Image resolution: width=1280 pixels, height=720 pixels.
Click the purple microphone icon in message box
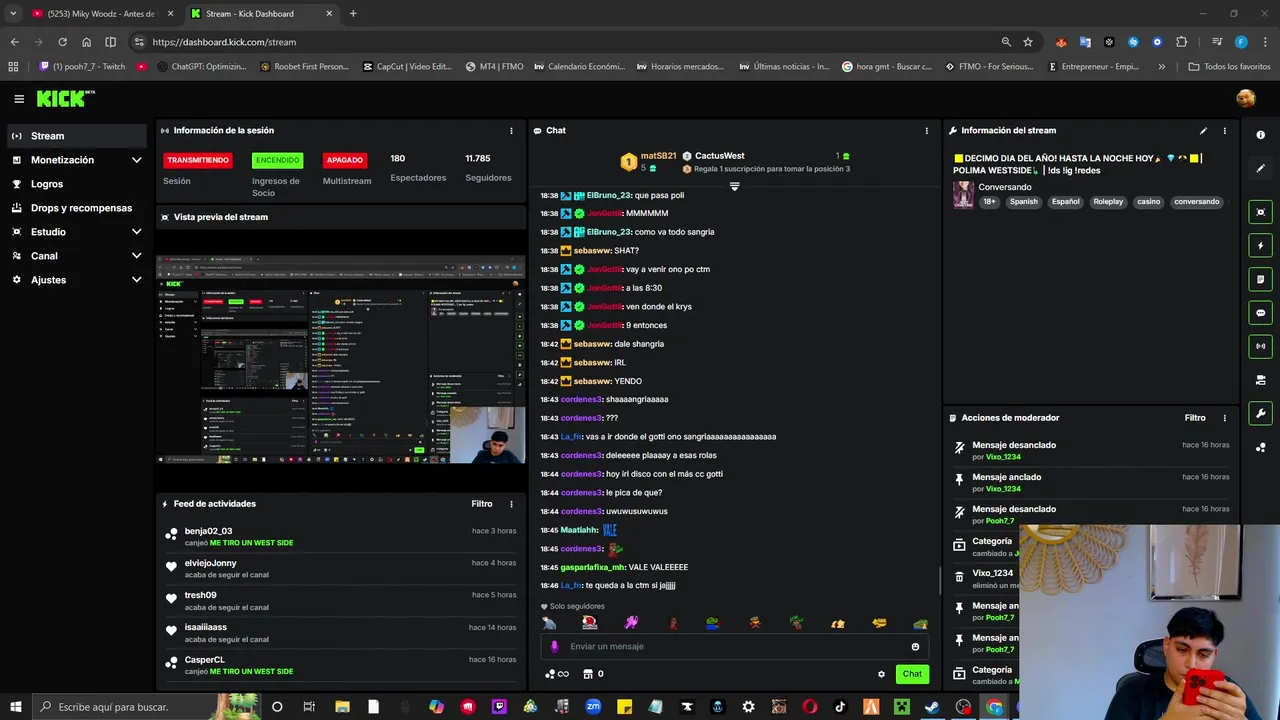(555, 647)
